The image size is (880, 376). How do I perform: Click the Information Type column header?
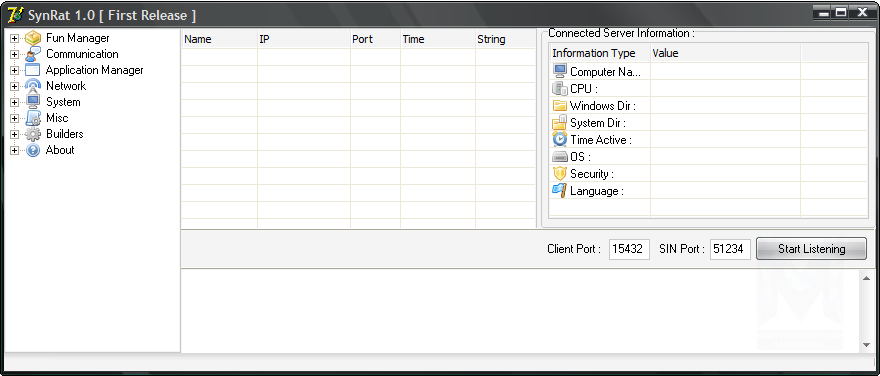[599, 53]
